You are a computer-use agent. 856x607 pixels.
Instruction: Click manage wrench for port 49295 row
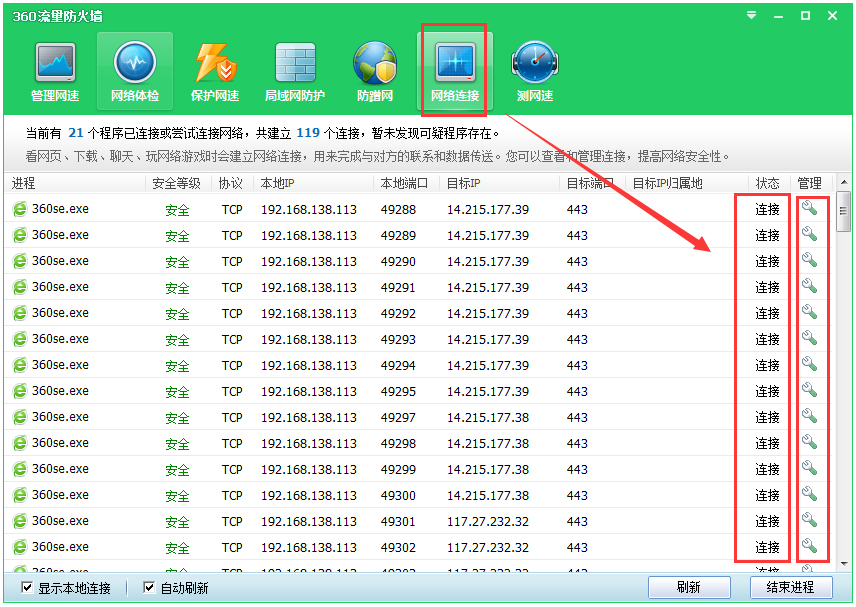(x=809, y=390)
